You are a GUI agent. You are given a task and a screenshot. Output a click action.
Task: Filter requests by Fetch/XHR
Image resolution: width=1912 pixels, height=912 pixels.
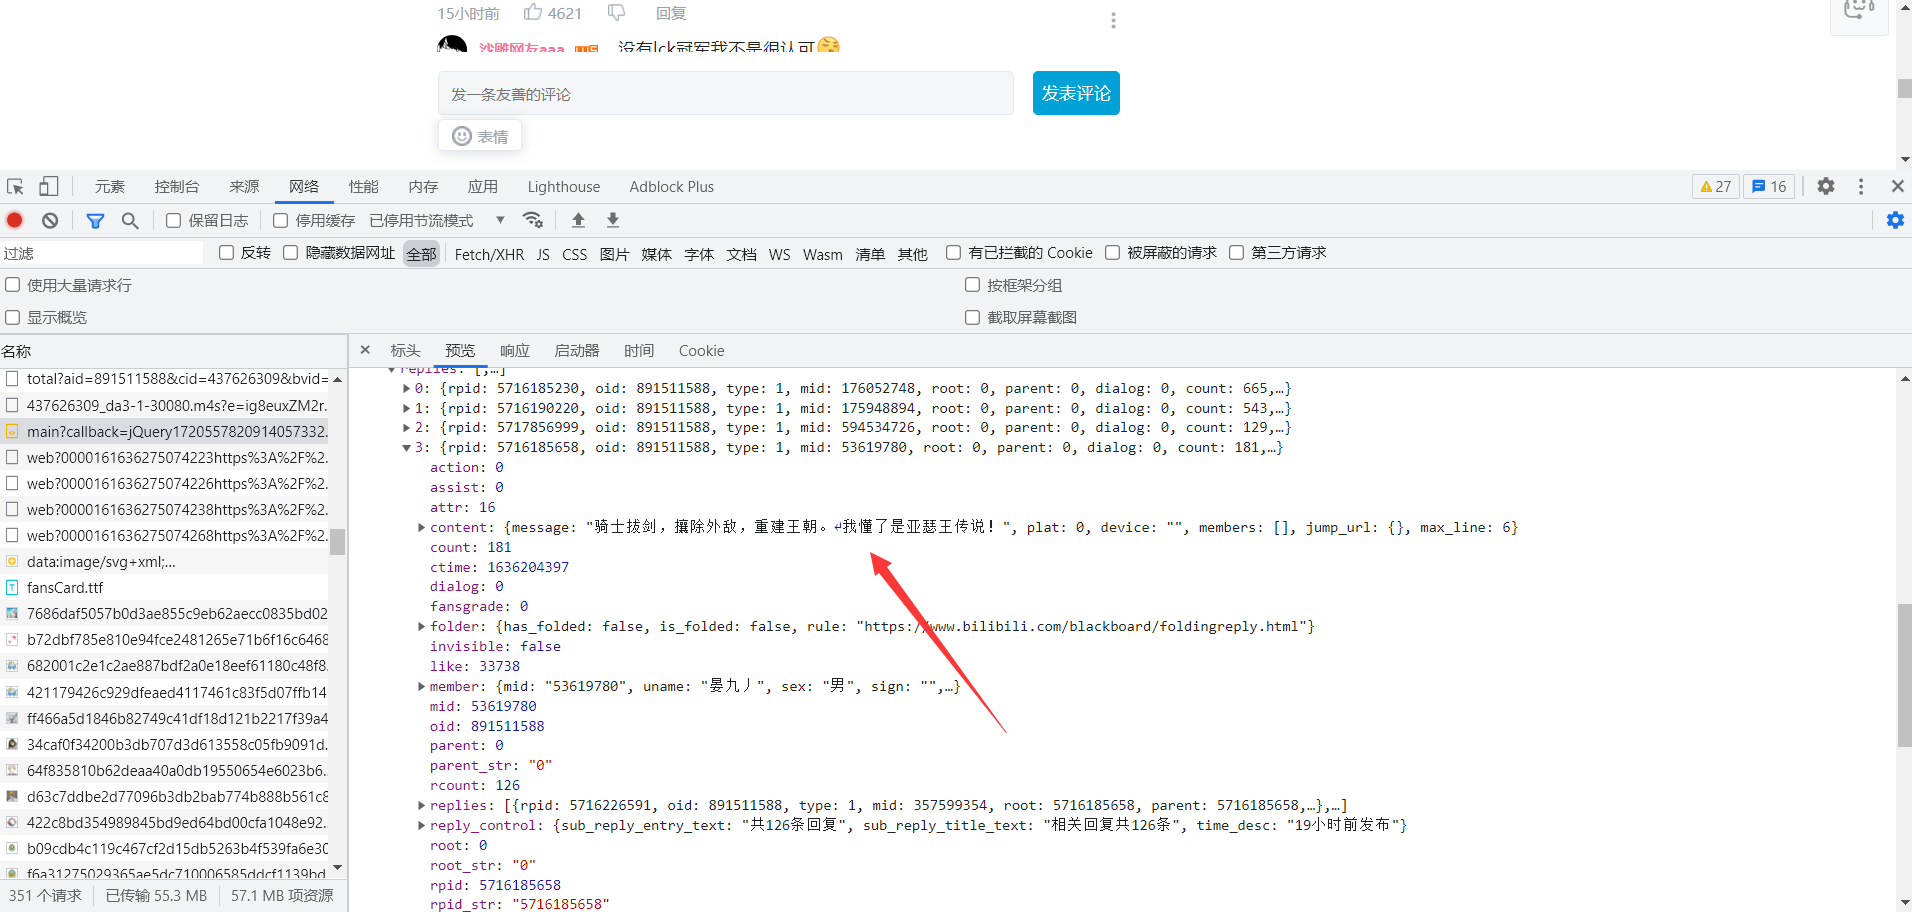(489, 254)
